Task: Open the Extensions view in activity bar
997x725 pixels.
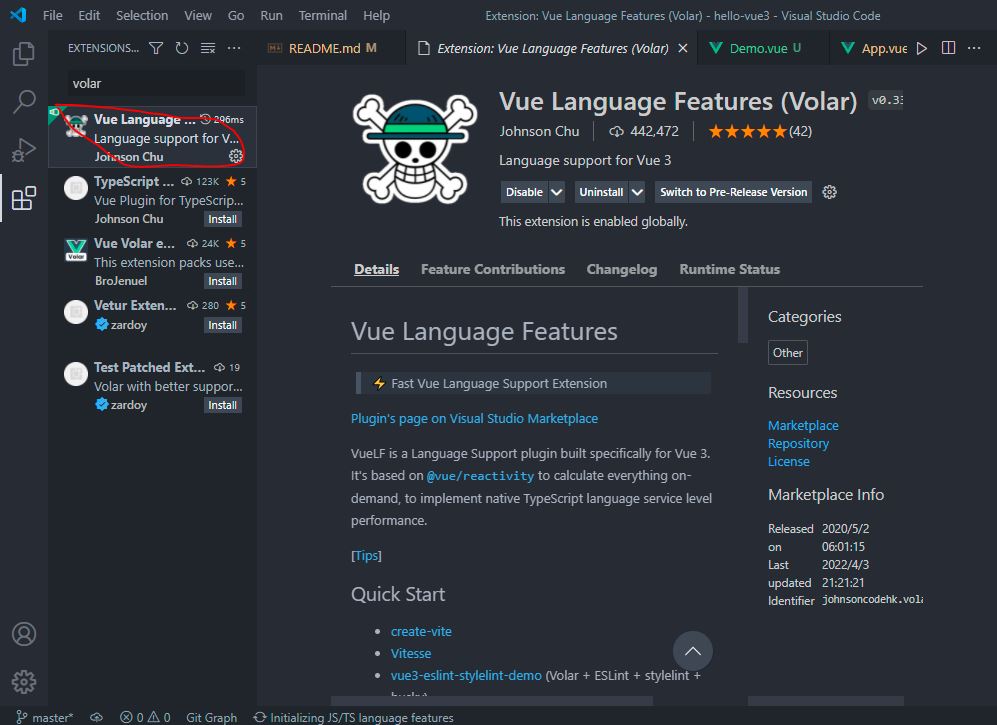Action: (24, 198)
